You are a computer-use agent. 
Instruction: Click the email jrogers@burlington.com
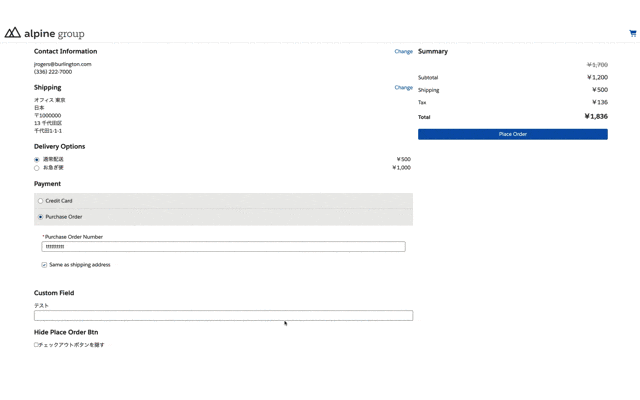[x=62, y=64]
